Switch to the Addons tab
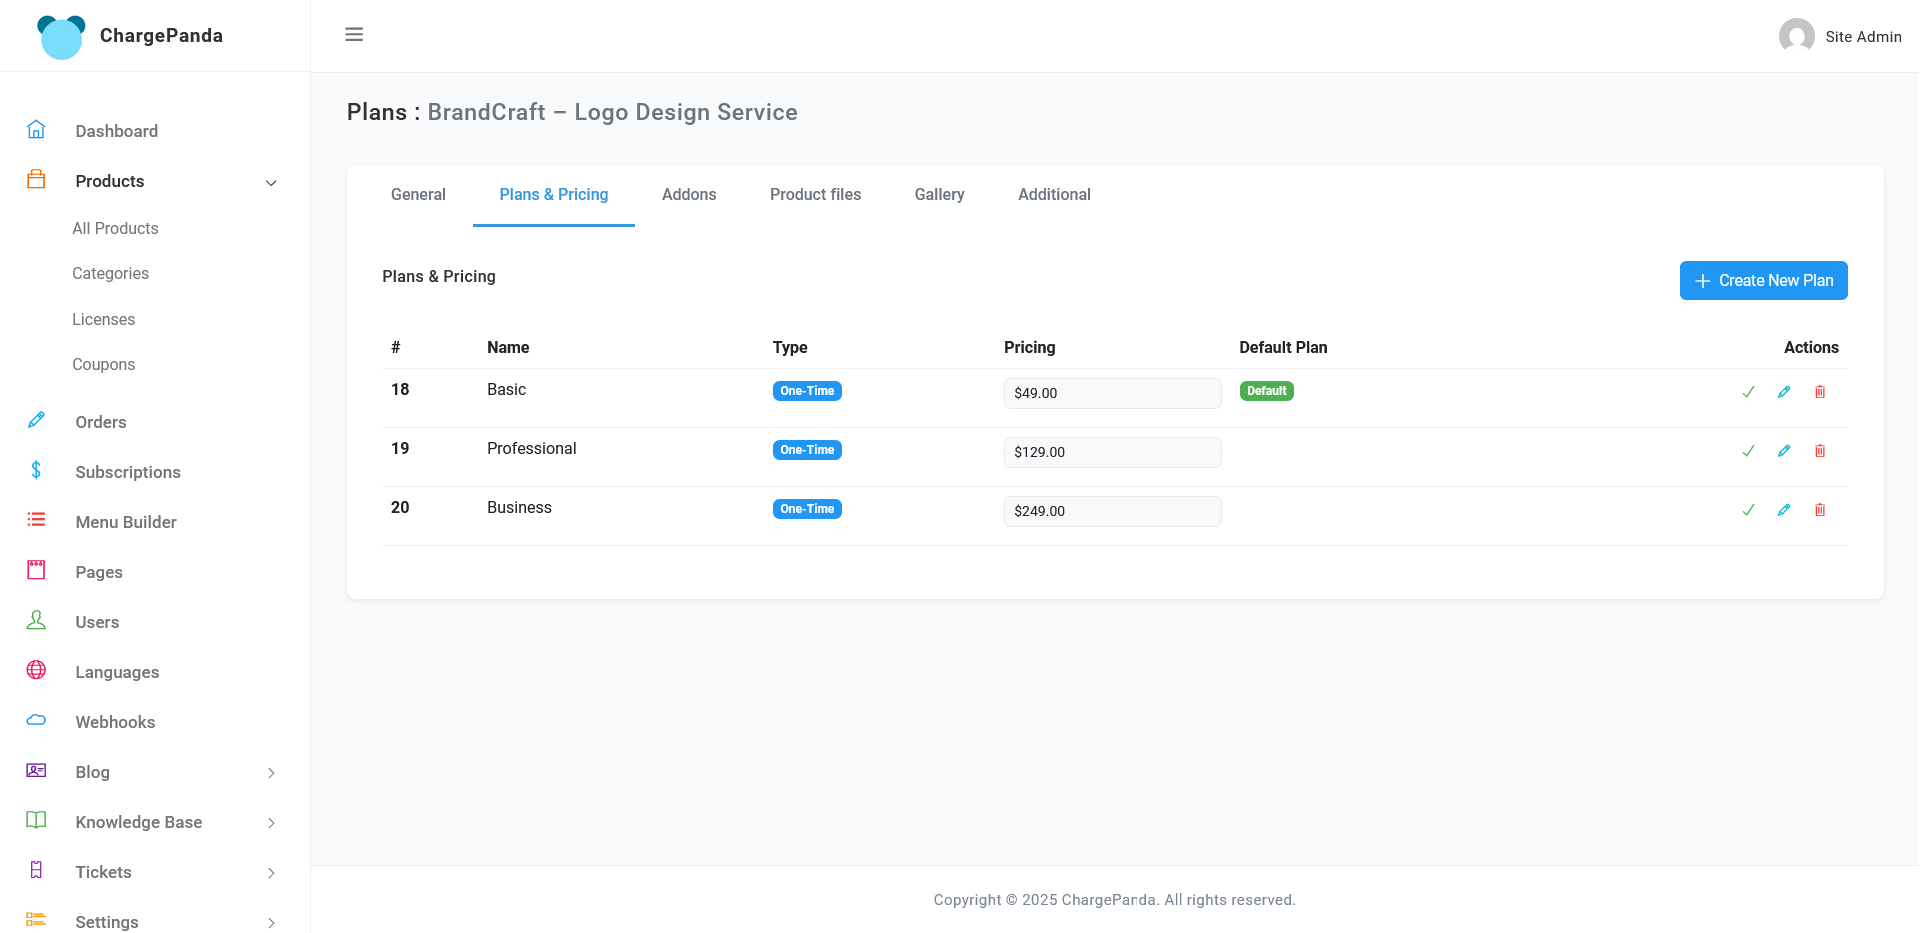The height and width of the screenshot is (933, 1920). [689, 195]
